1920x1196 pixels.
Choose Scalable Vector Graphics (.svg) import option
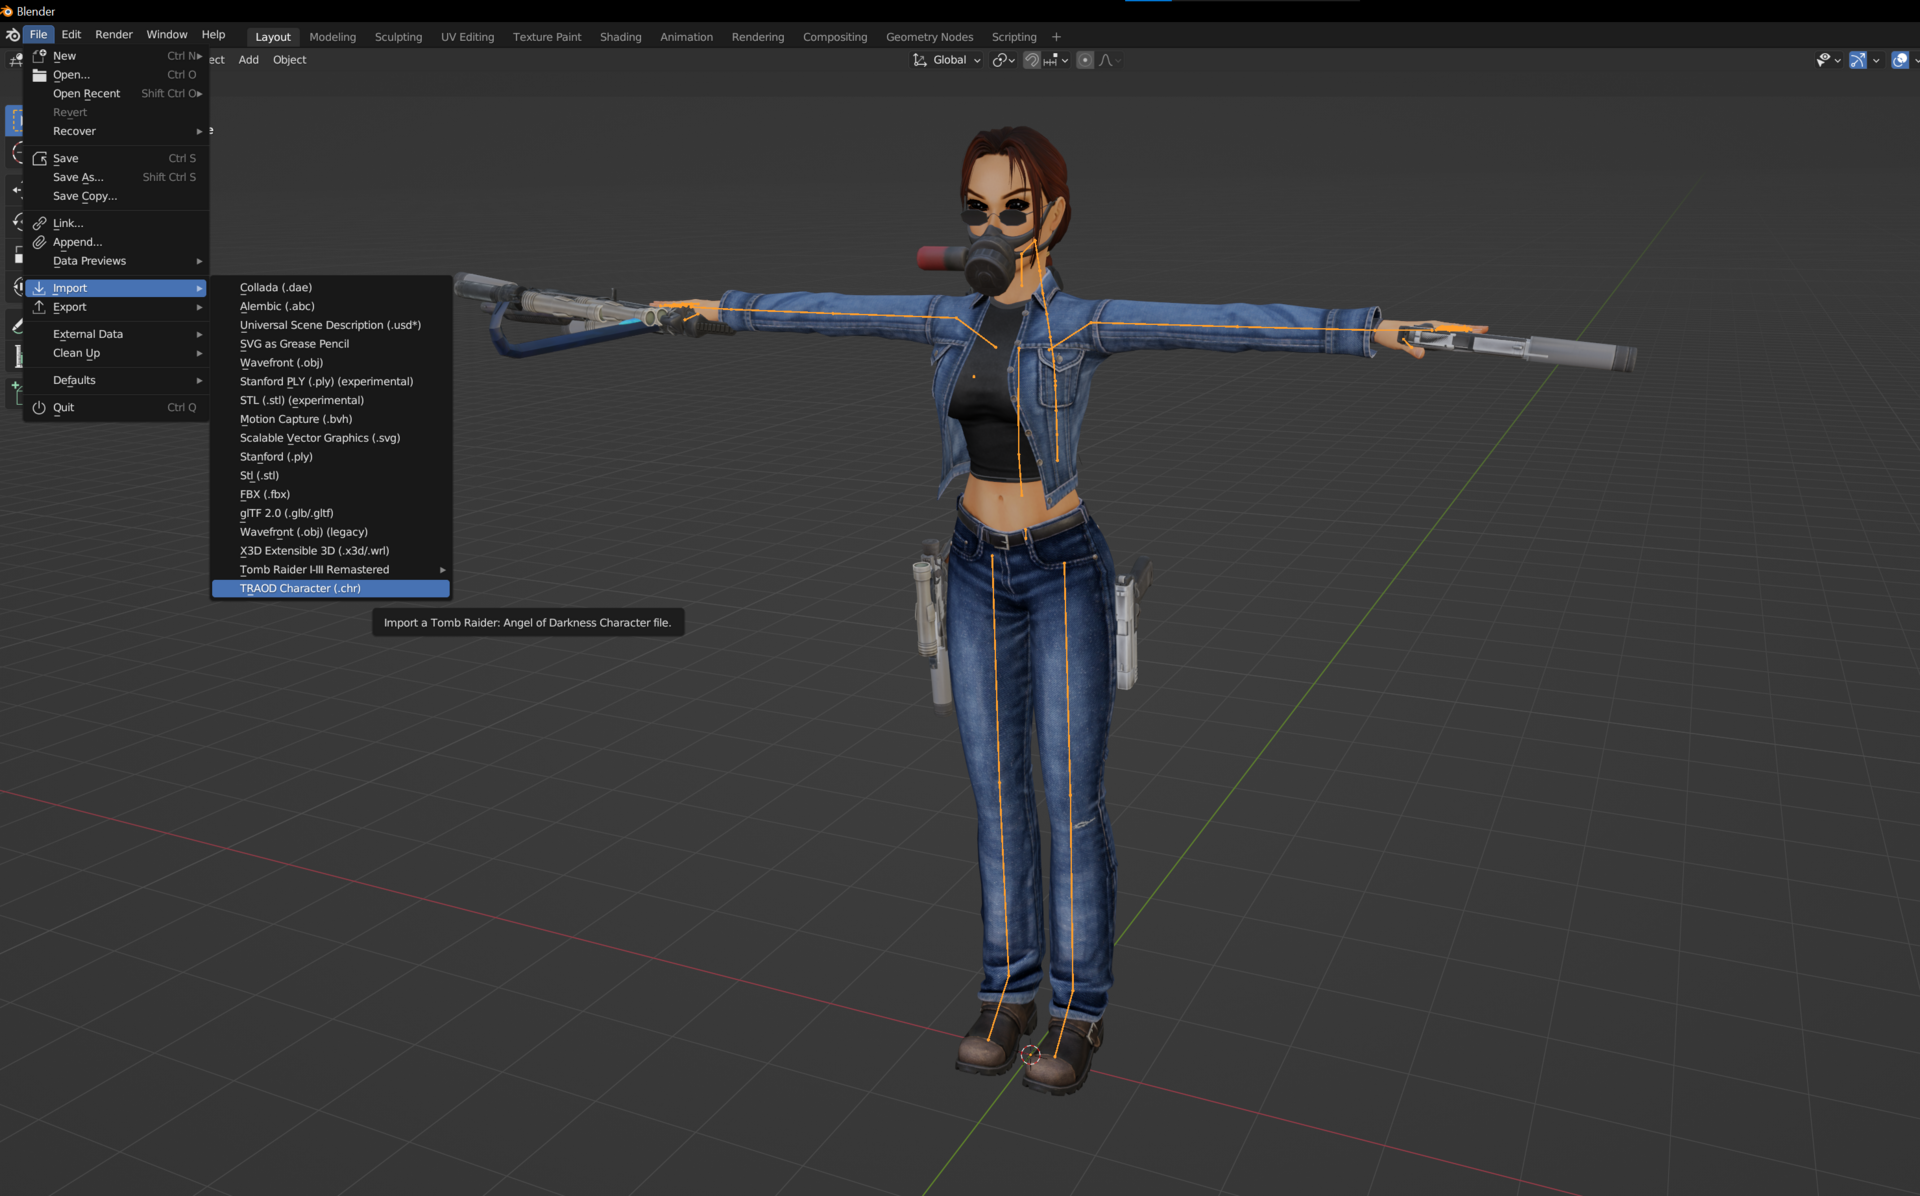[330, 438]
